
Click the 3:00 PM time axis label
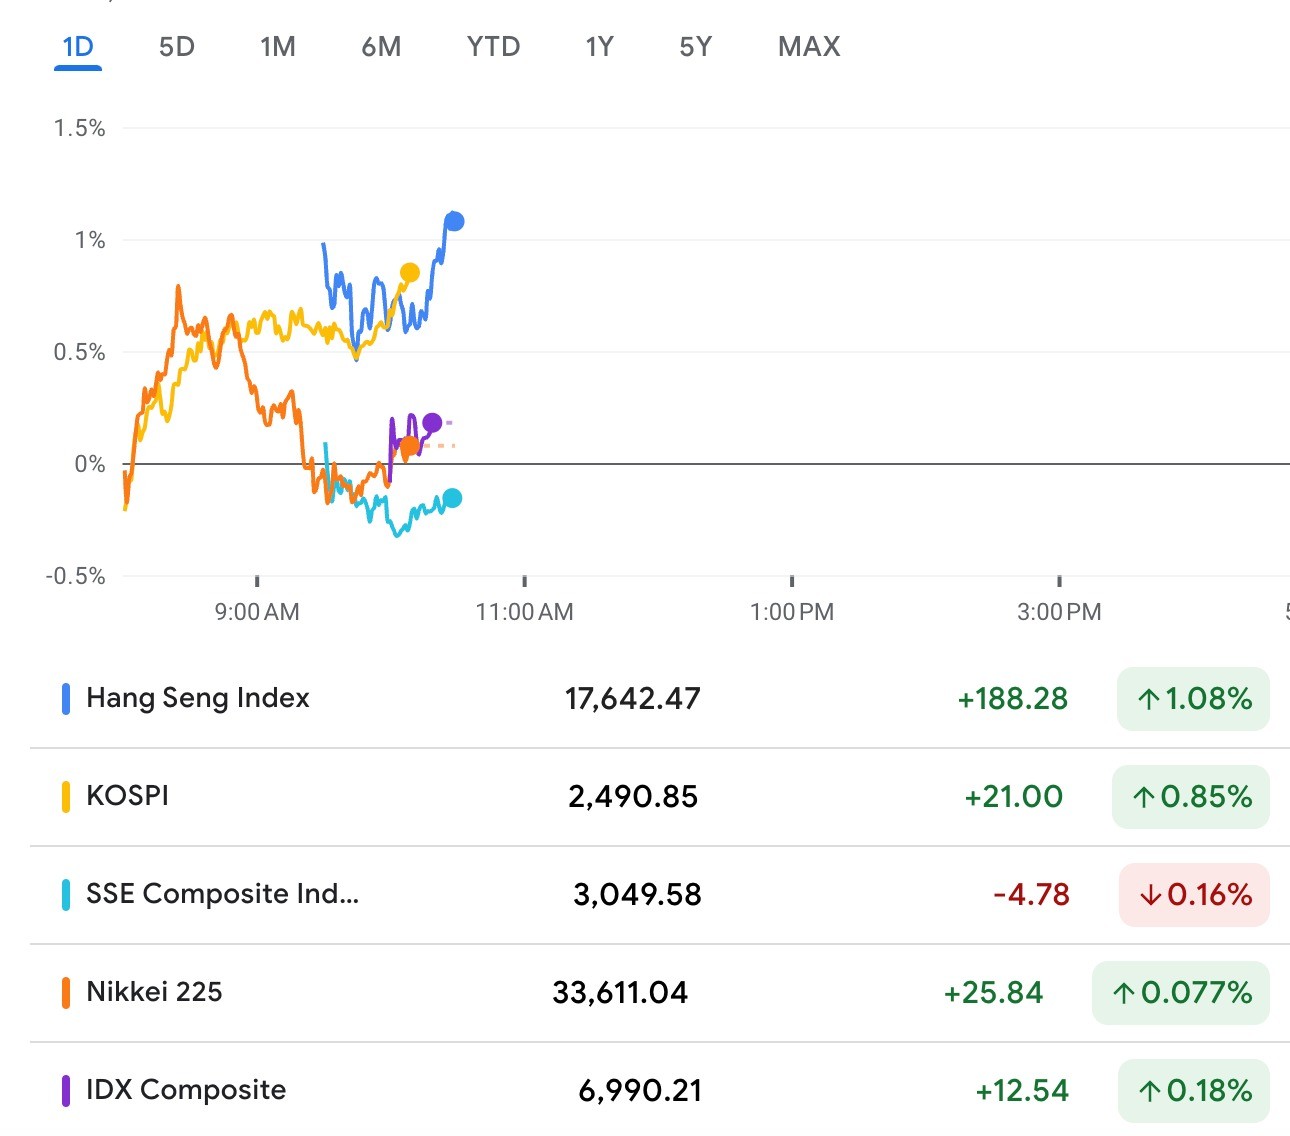[1059, 612]
